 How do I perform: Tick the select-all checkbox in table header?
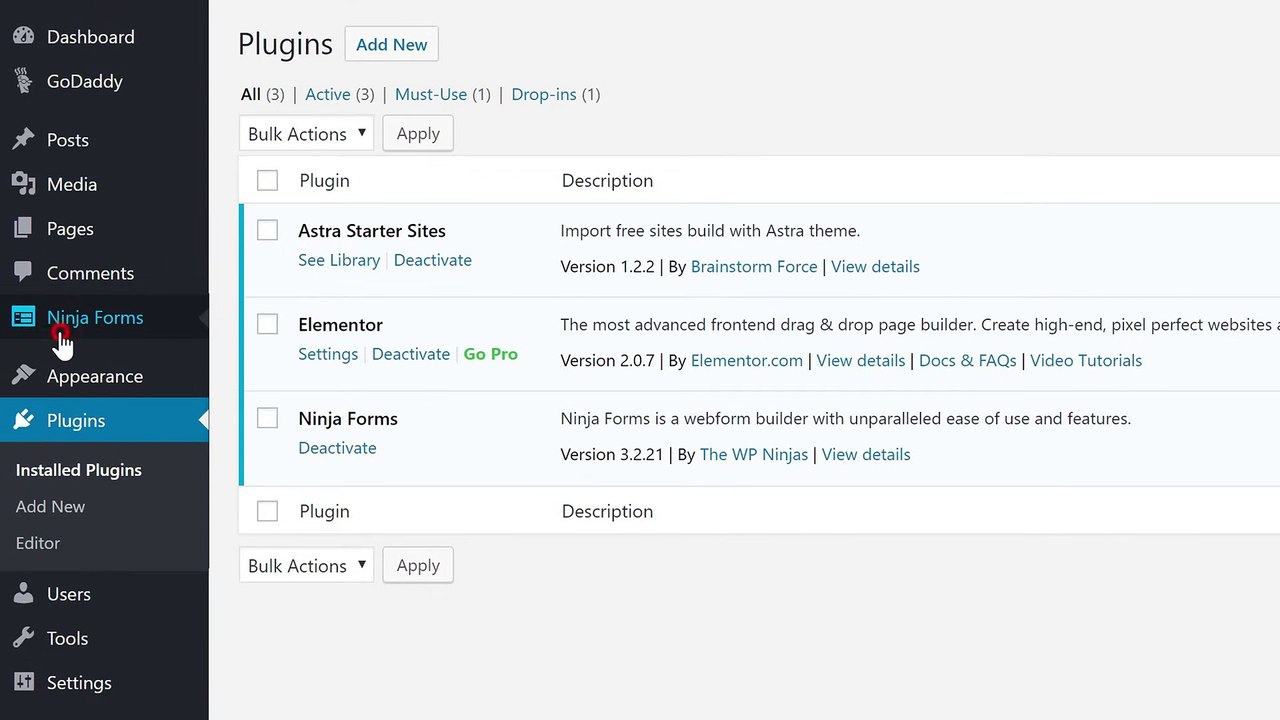(x=267, y=180)
